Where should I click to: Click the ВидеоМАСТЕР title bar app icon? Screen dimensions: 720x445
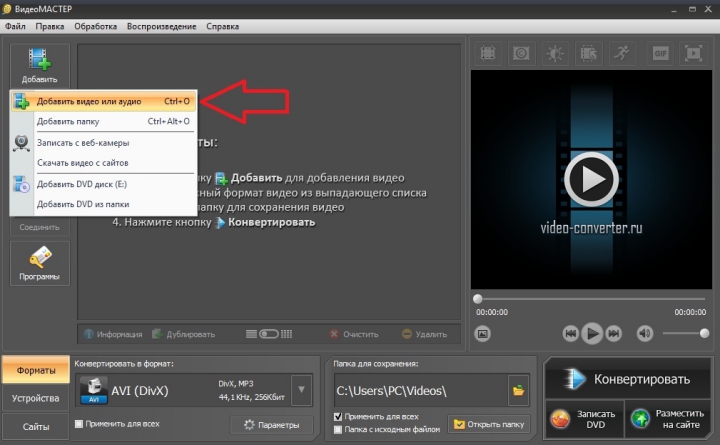[x=6, y=9]
